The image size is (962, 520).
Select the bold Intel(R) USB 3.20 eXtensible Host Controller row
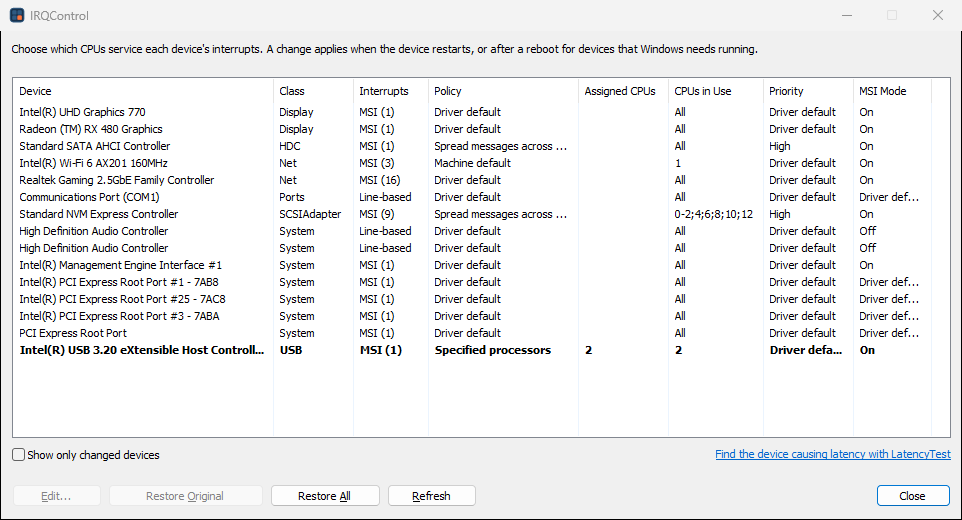(x=472, y=350)
